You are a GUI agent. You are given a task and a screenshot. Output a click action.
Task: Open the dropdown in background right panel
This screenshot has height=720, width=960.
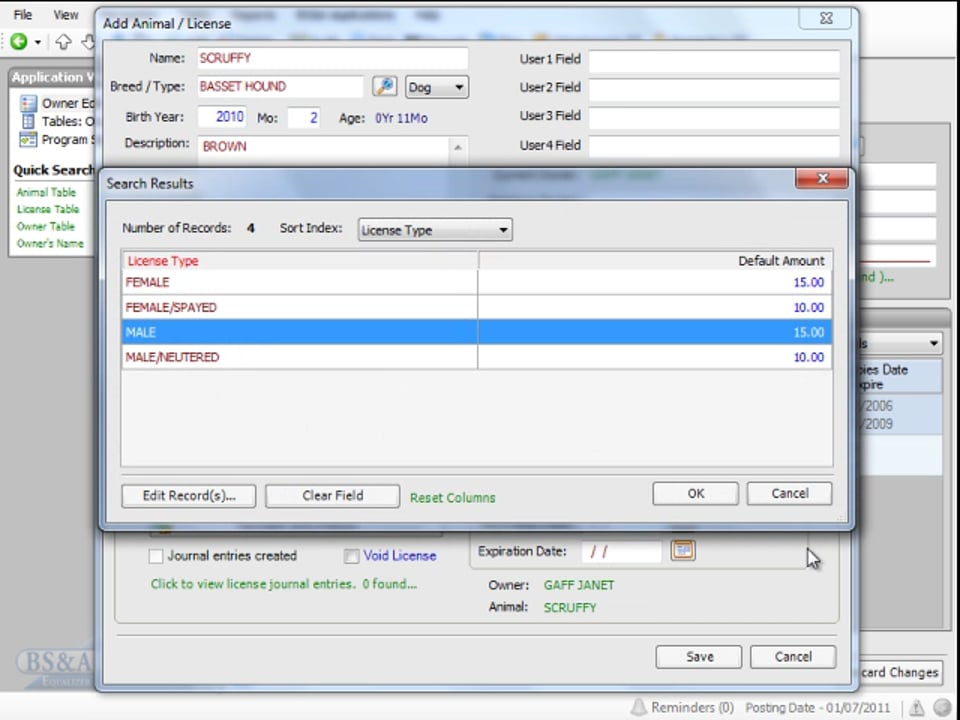tap(934, 343)
